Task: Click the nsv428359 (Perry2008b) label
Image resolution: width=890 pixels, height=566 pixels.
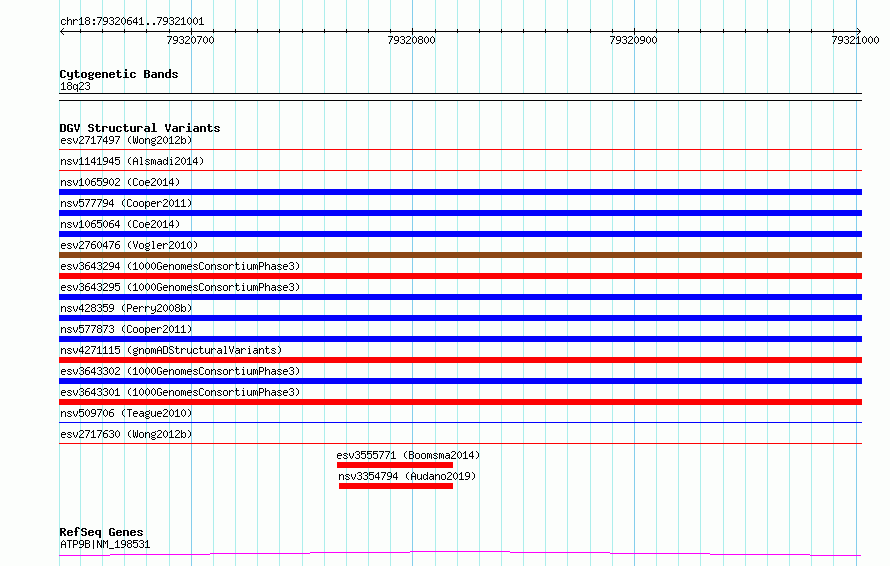Action: click(x=126, y=308)
